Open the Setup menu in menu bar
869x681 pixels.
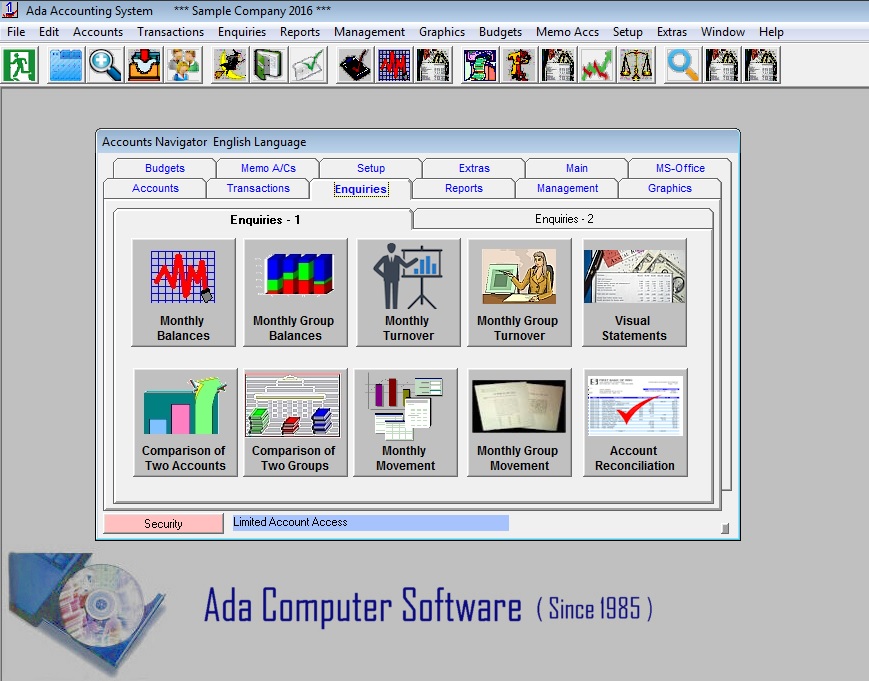point(628,32)
